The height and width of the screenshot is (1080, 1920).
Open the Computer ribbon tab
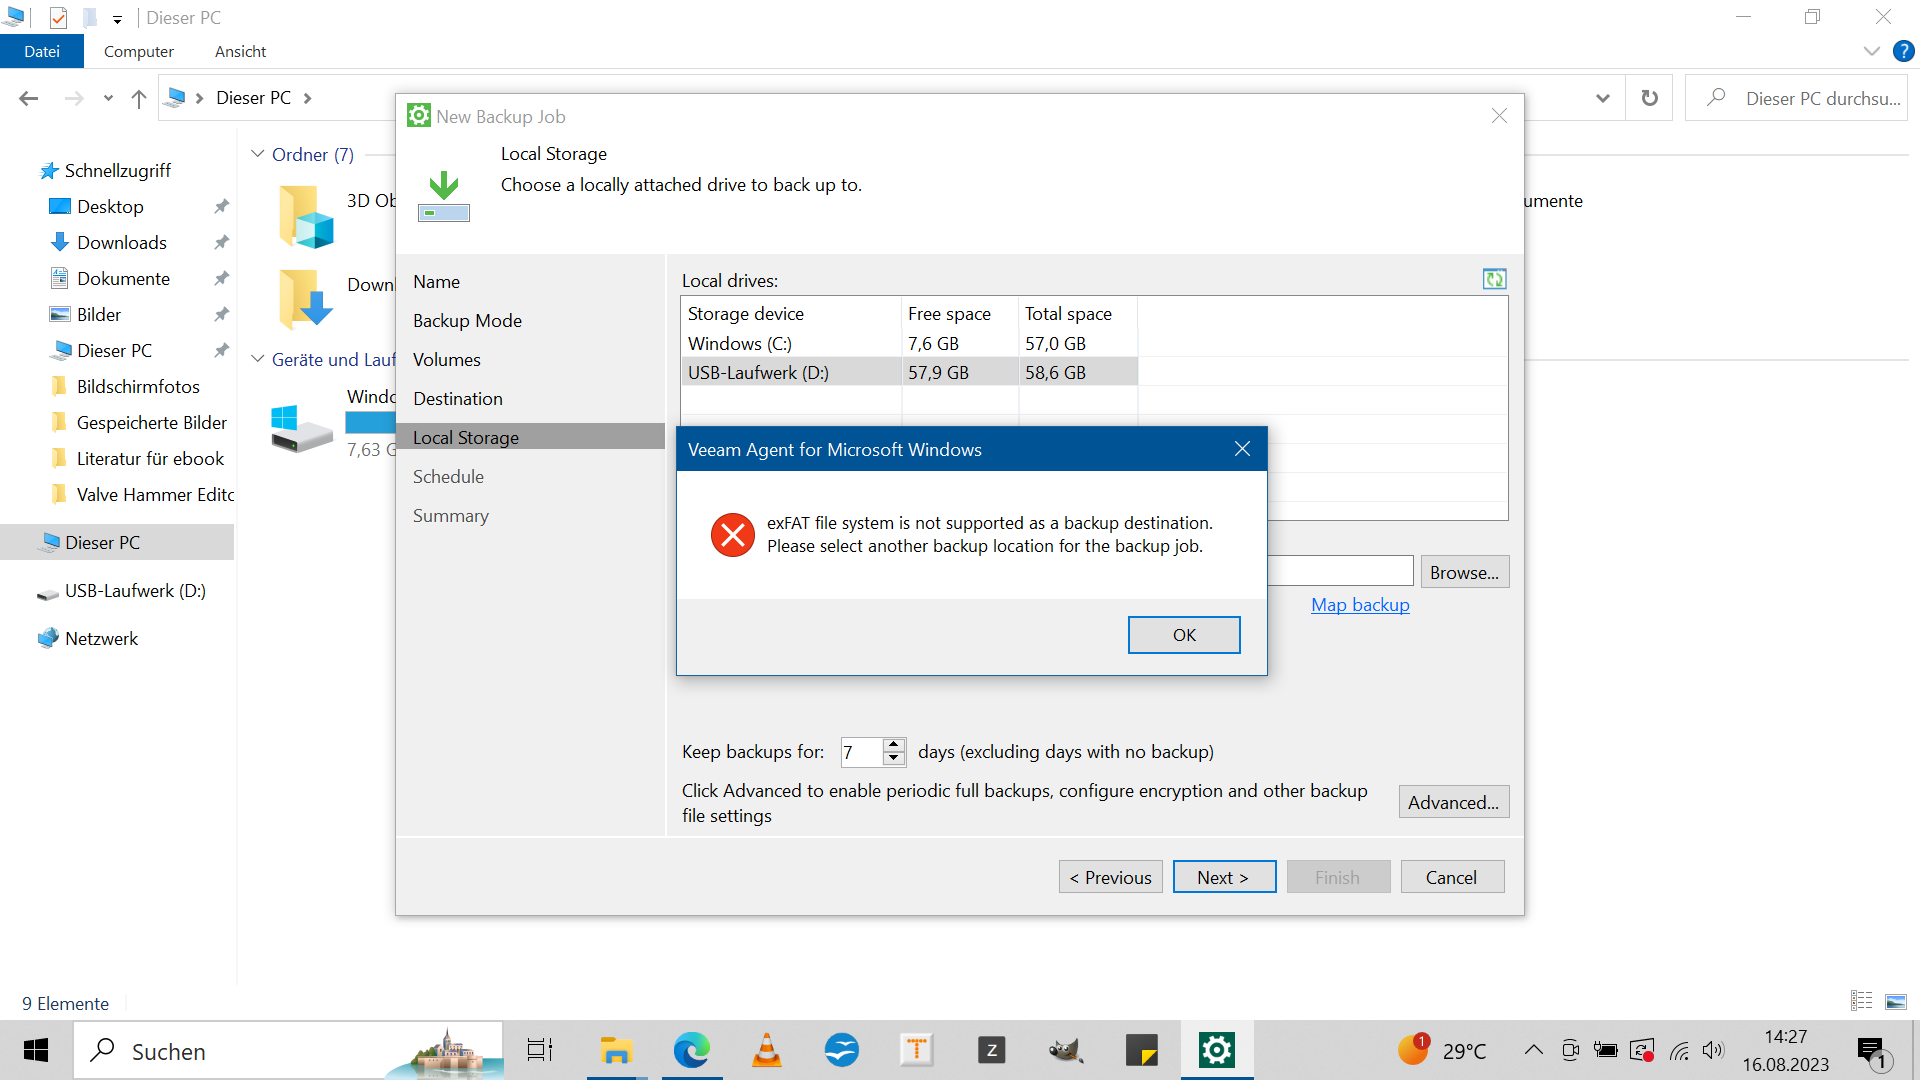pyautogui.click(x=138, y=51)
